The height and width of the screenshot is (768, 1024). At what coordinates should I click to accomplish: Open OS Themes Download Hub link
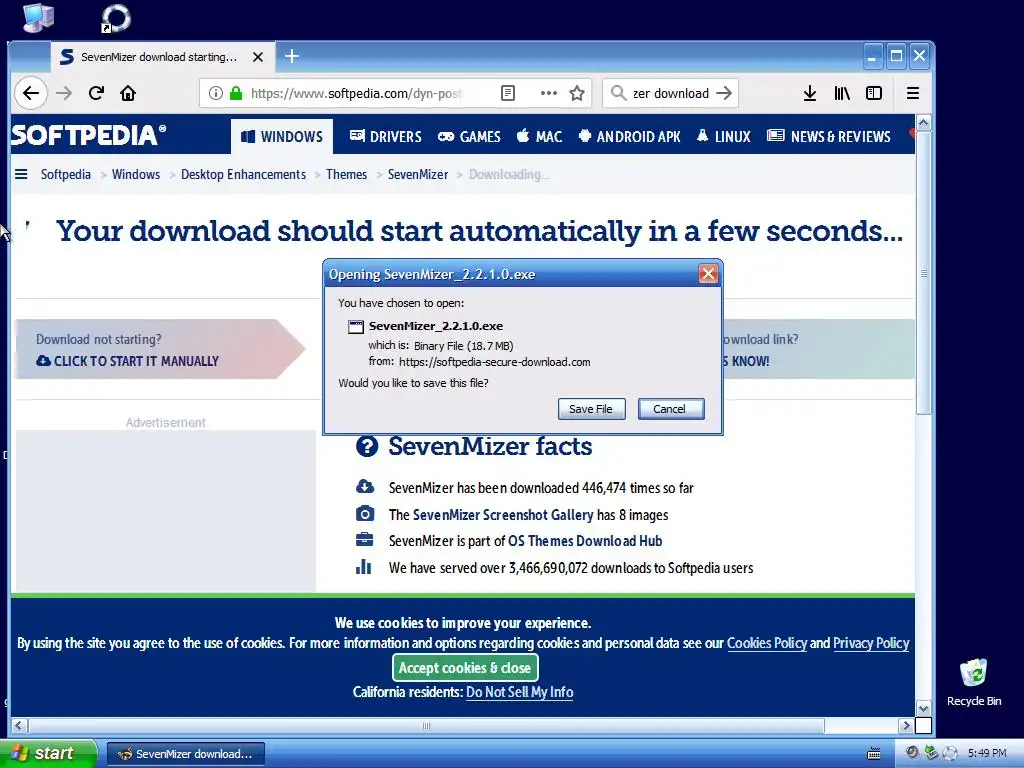pos(585,541)
